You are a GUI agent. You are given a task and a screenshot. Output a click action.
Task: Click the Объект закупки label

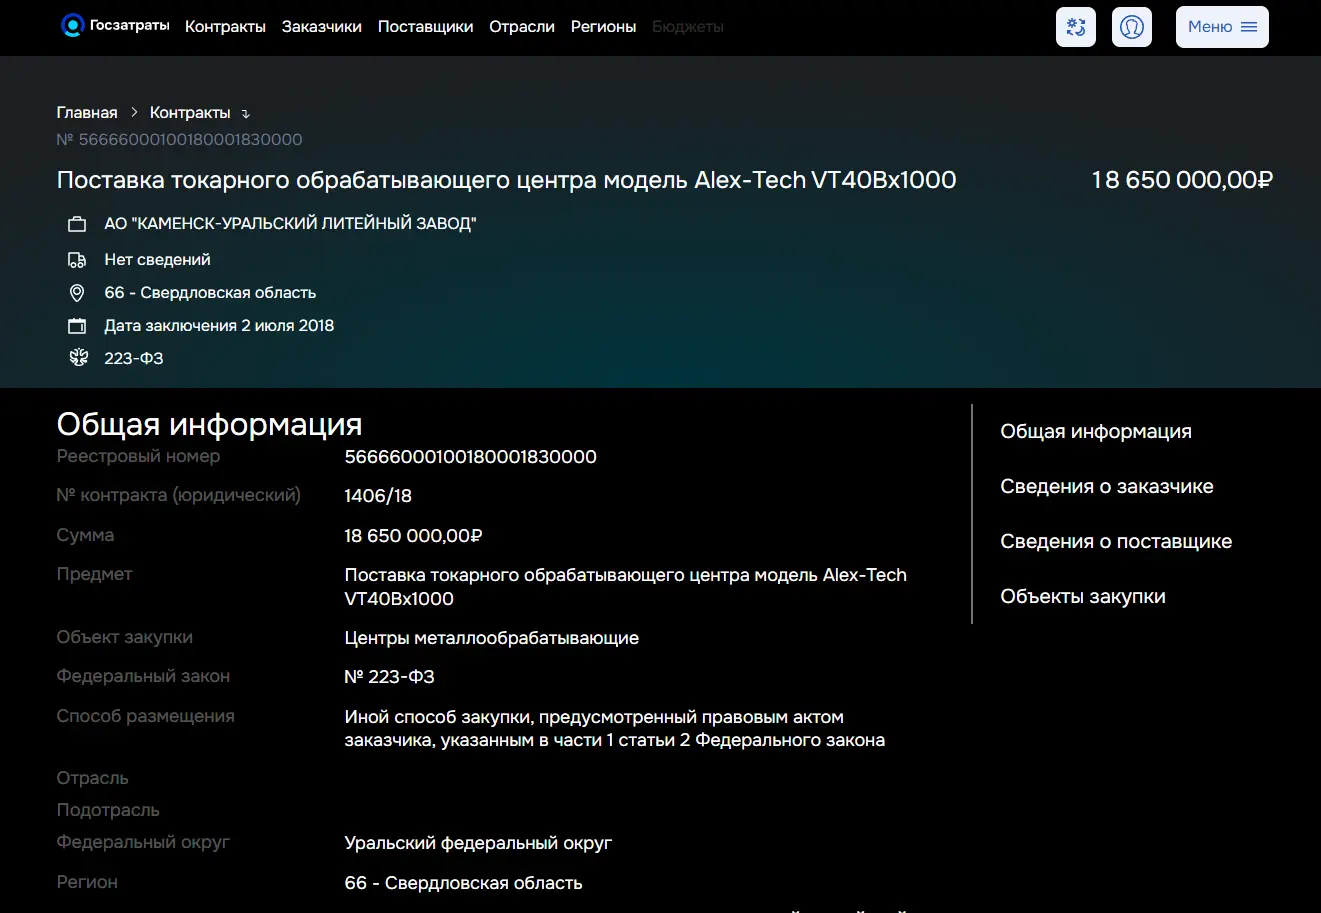pyautogui.click(x=125, y=638)
